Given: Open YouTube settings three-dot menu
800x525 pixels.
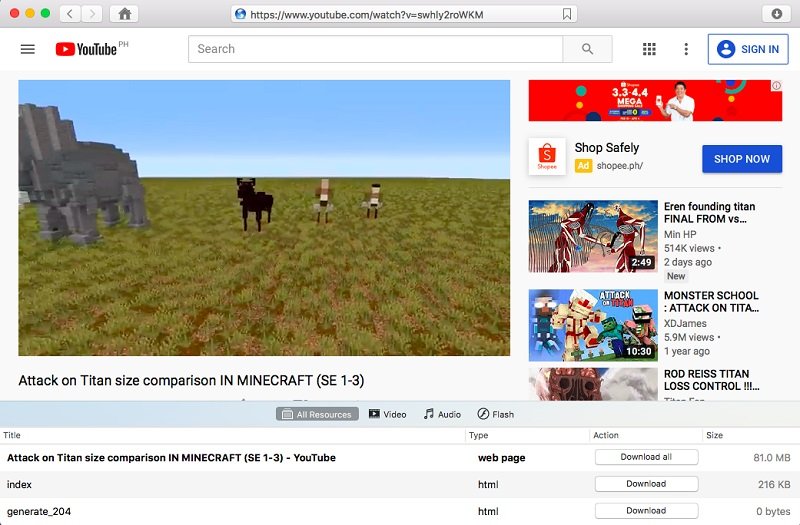Looking at the screenshot, I should pos(686,49).
